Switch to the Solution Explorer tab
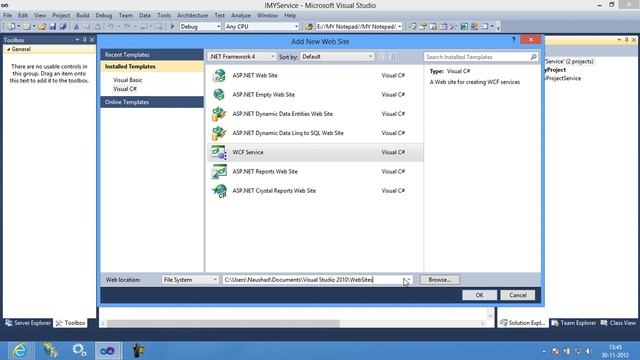Image resolution: width=640 pixels, height=360 pixels. tap(522, 323)
